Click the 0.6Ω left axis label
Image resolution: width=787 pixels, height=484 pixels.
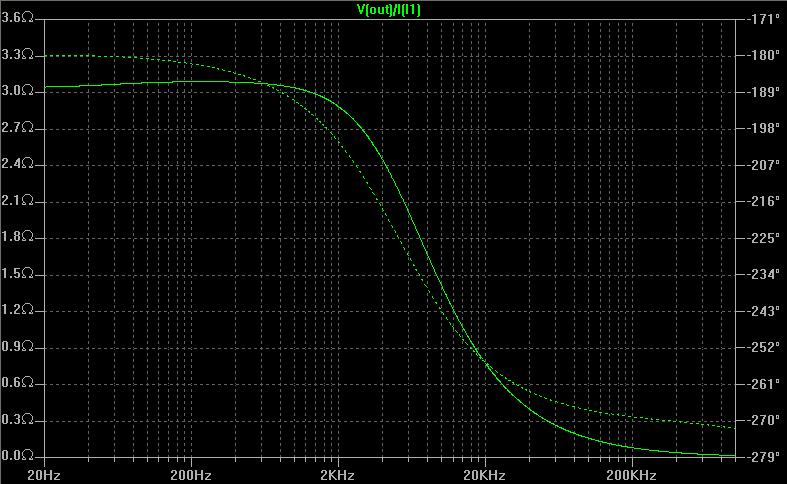18,383
